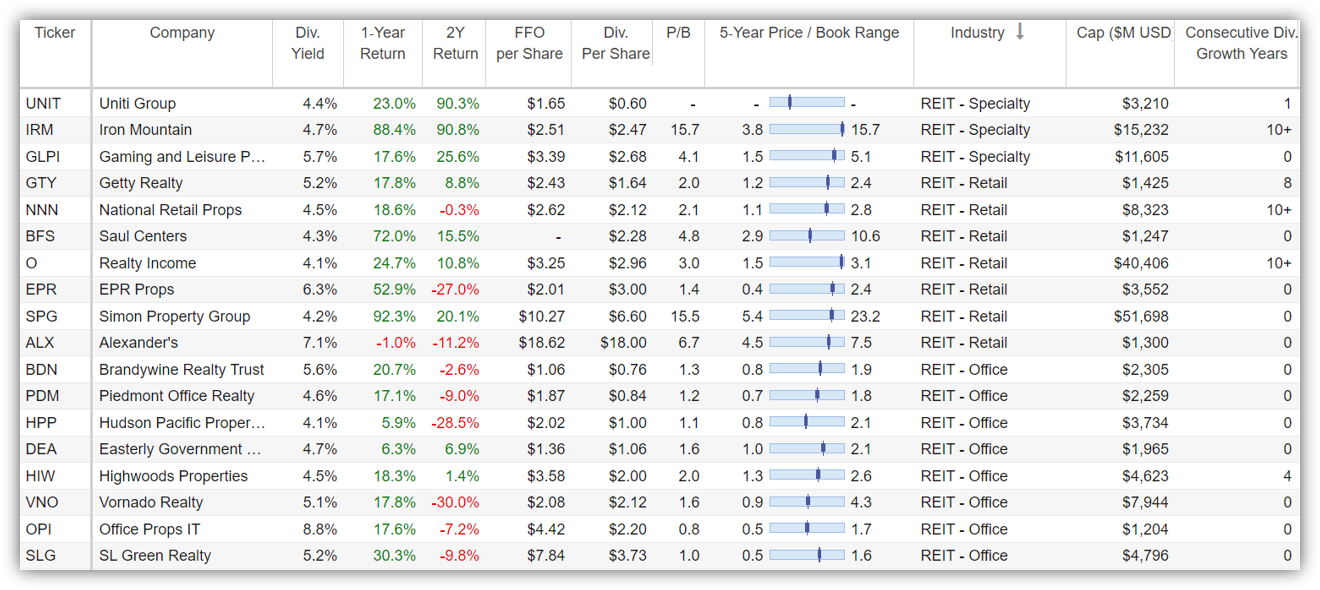The width and height of the screenshot is (1320, 590).
Task: Click the Div. Per Share header
Action: click(616, 43)
